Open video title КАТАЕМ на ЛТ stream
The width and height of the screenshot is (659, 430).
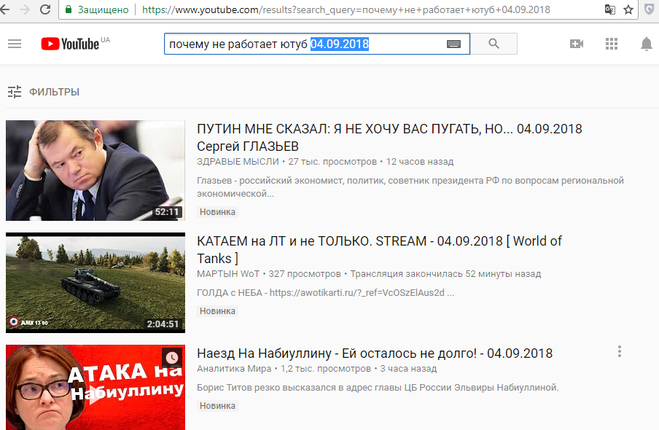pos(379,241)
